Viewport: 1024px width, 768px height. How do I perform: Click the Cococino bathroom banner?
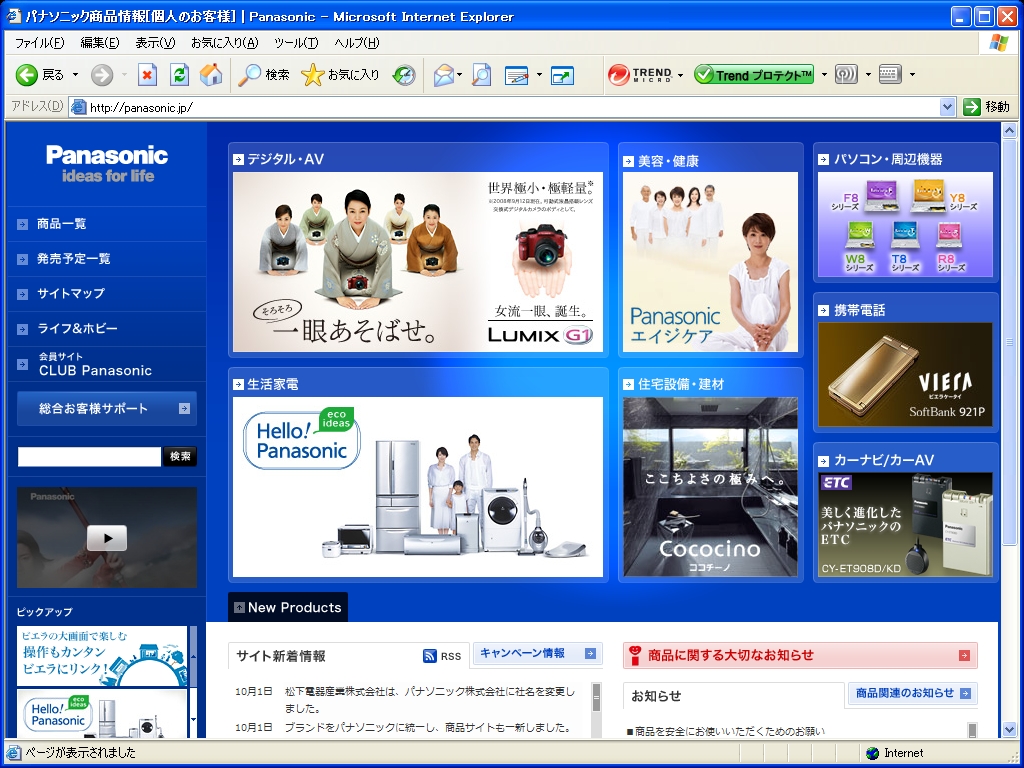point(710,487)
